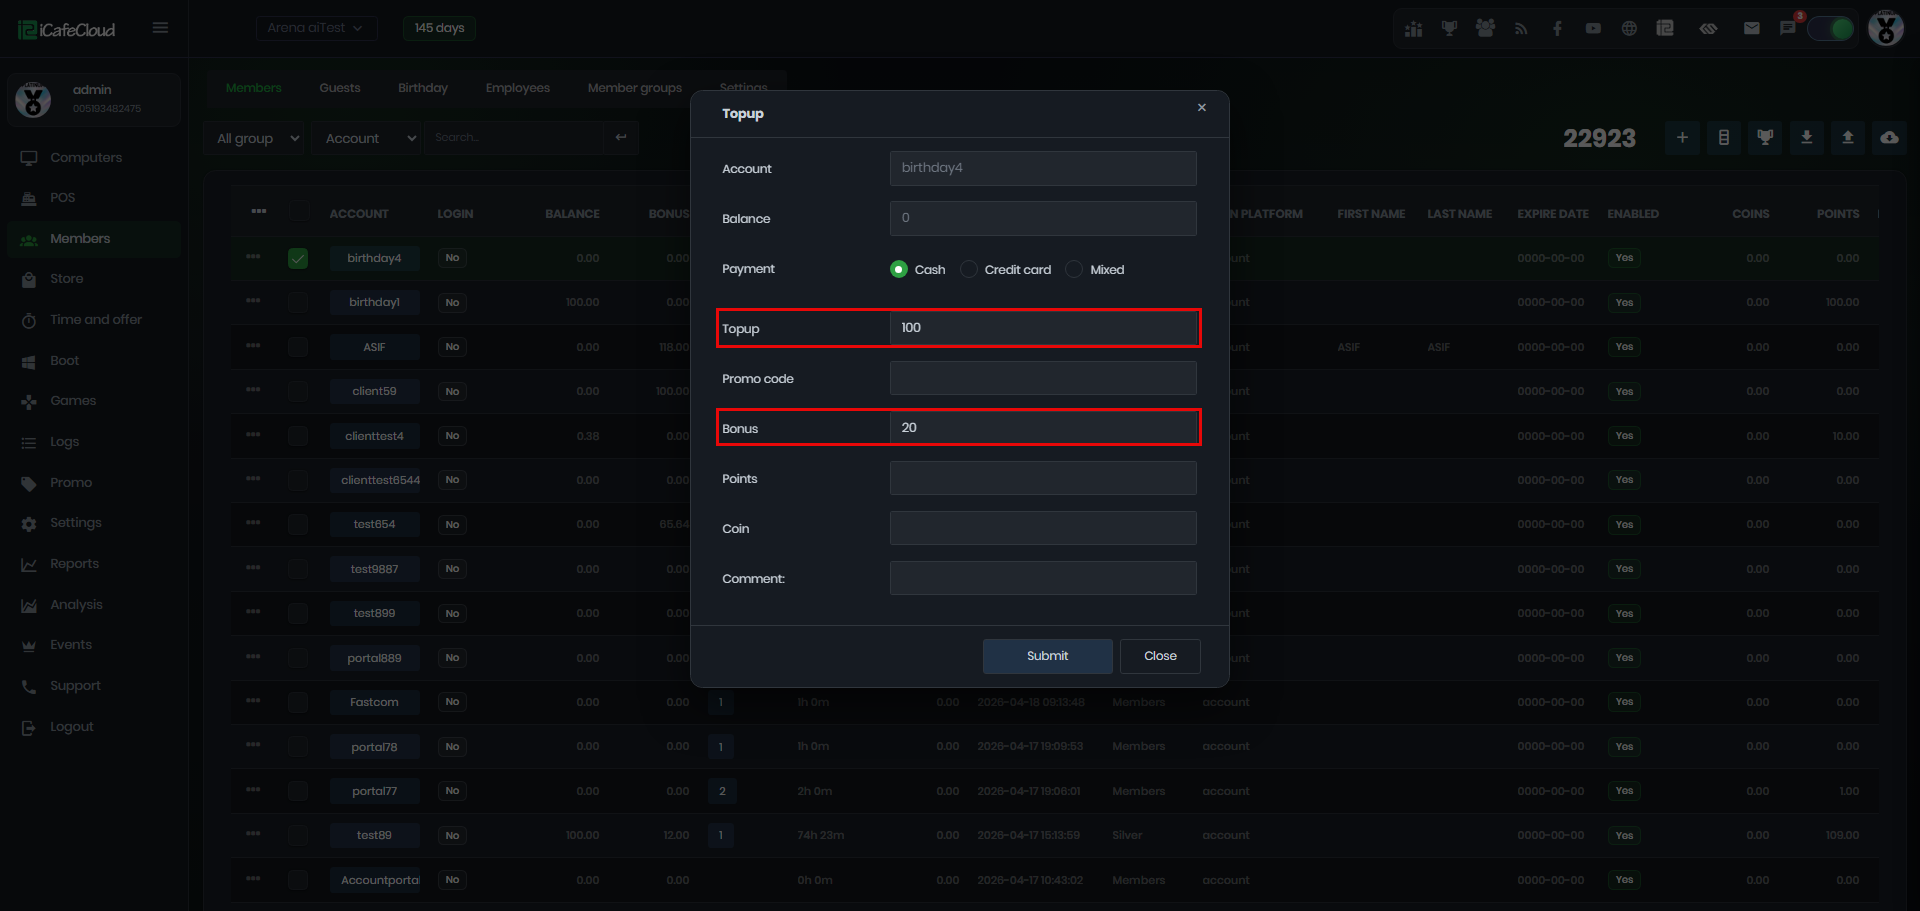Switch to the Employees tab

point(518,88)
